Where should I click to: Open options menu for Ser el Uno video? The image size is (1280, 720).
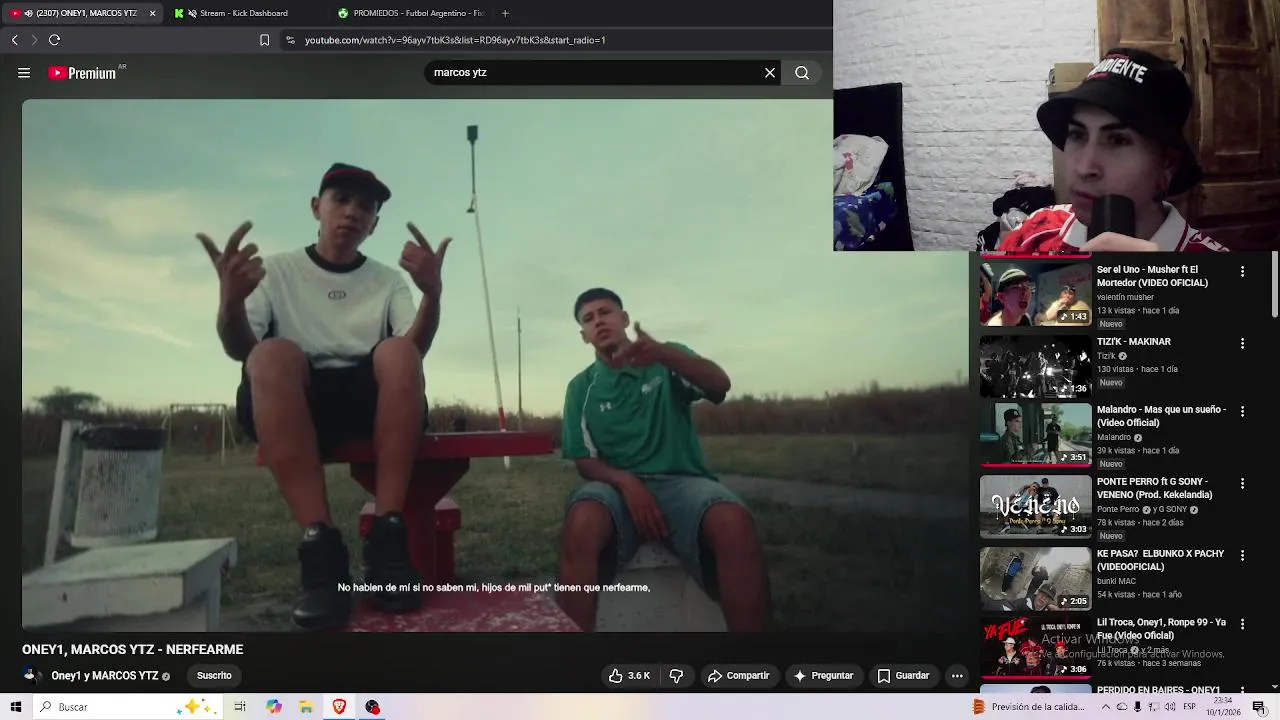(x=1242, y=271)
